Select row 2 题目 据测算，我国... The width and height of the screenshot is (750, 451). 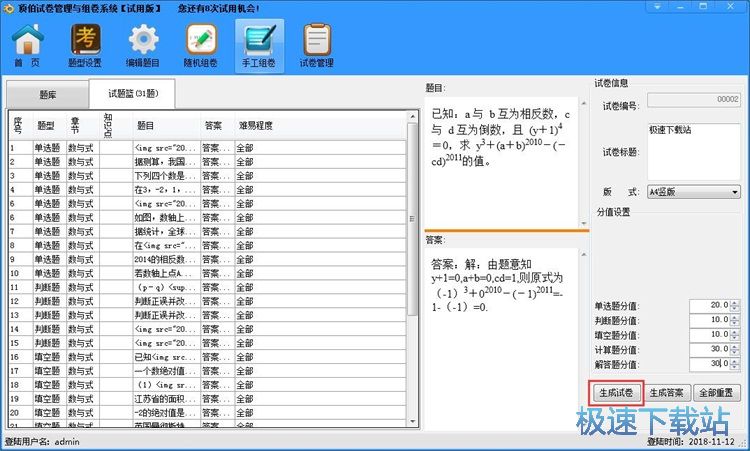point(165,162)
